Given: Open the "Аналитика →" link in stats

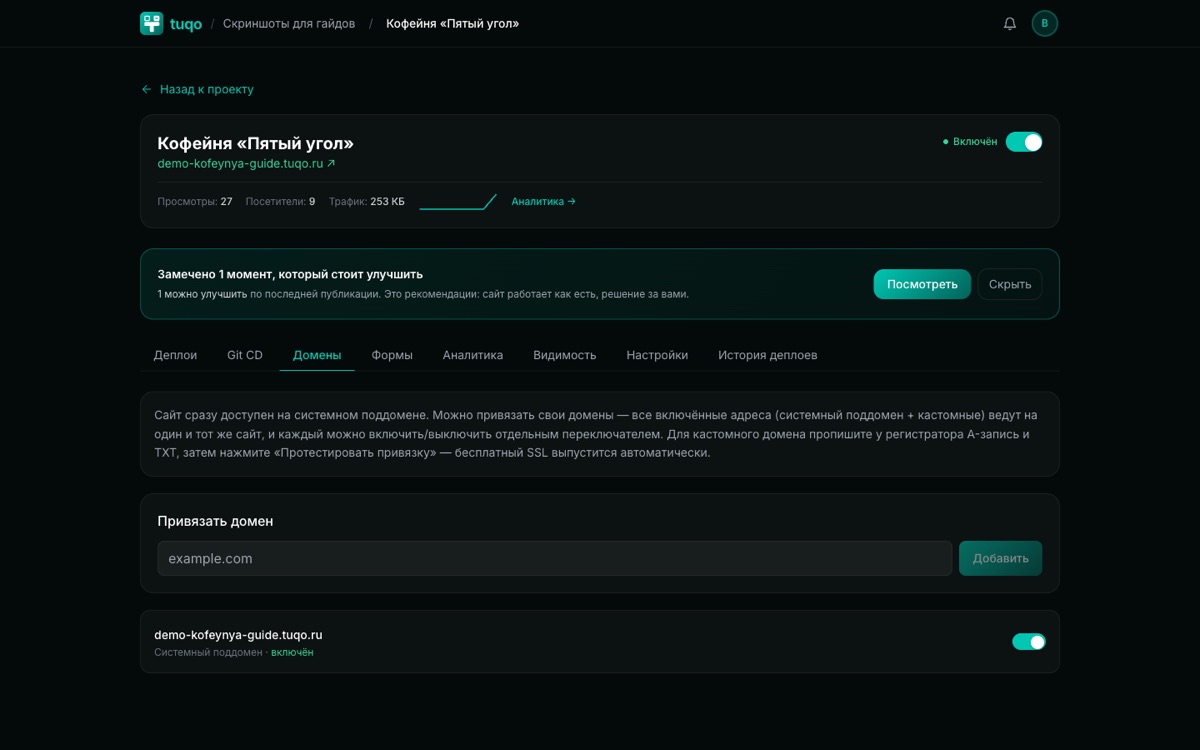Looking at the screenshot, I should pyautogui.click(x=543, y=201).
